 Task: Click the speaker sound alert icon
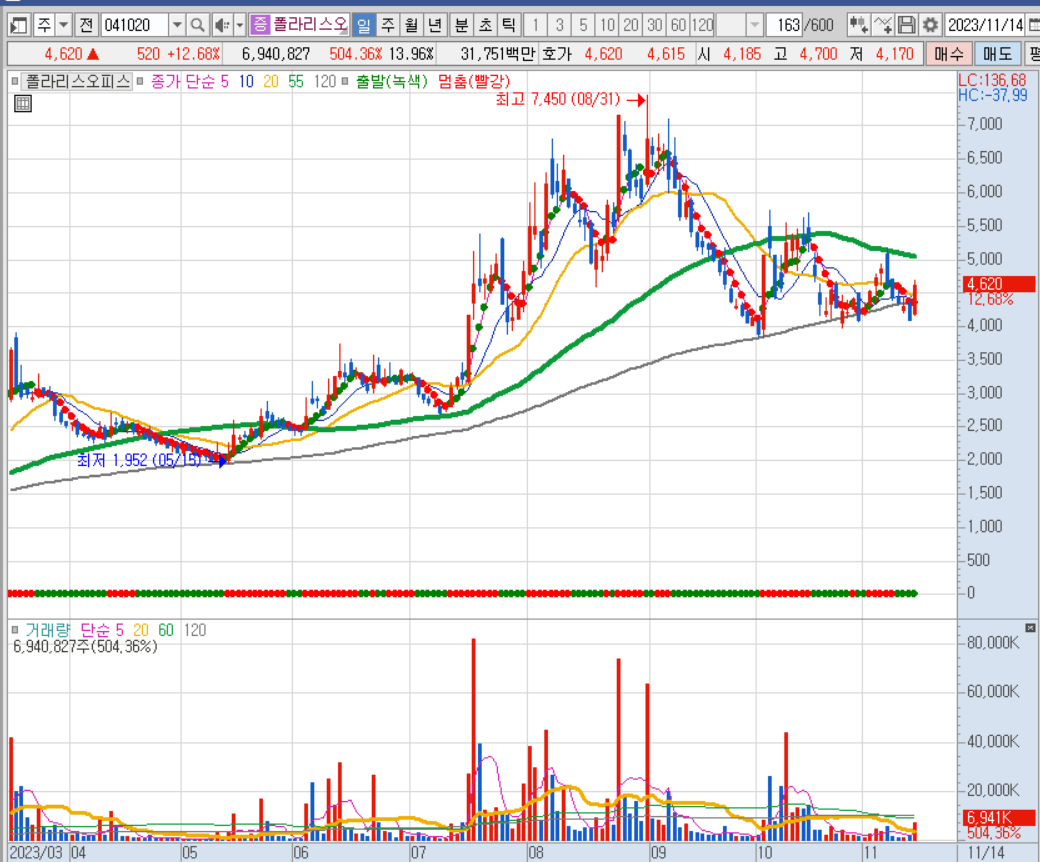coord(222,26)
